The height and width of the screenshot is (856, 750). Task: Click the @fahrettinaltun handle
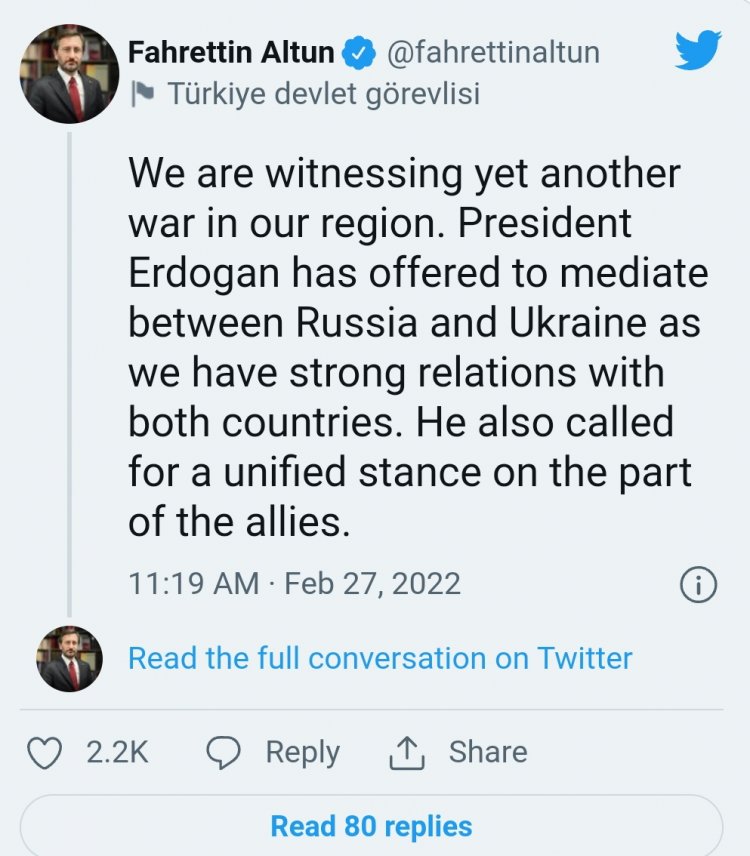pyautogui.click(x=493, y=51)
